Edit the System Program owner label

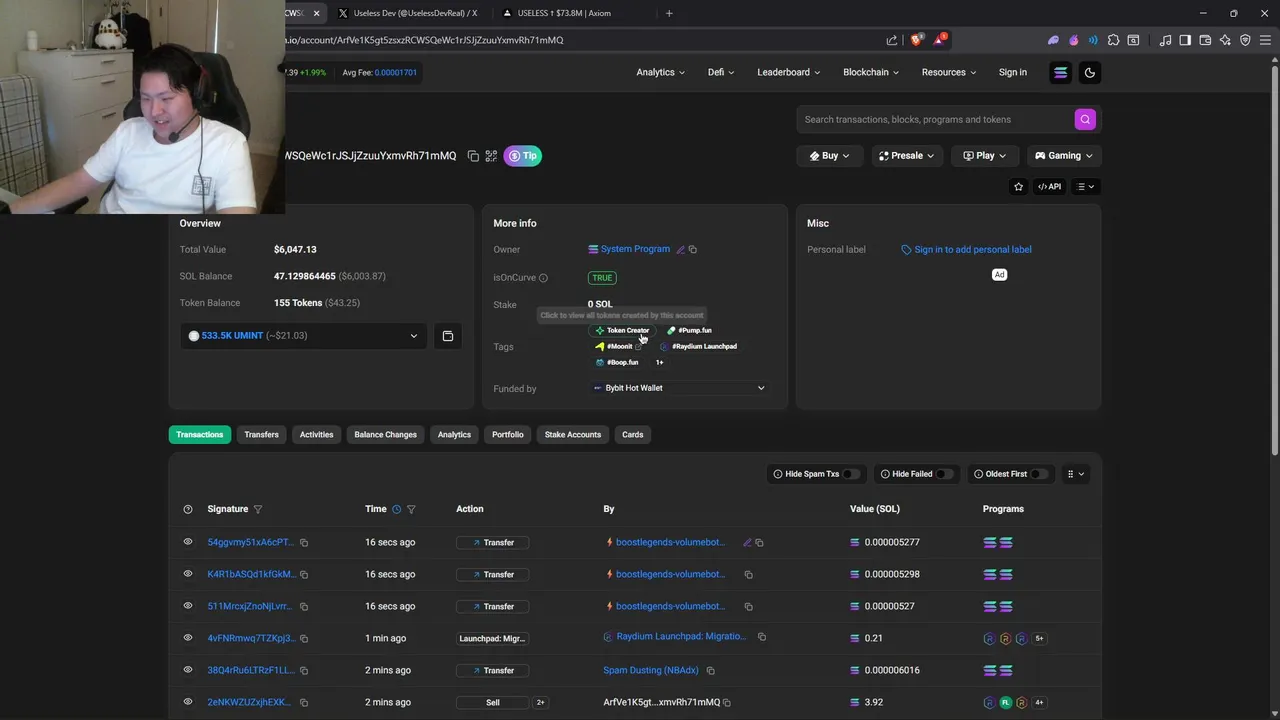[x=681, y=249]
